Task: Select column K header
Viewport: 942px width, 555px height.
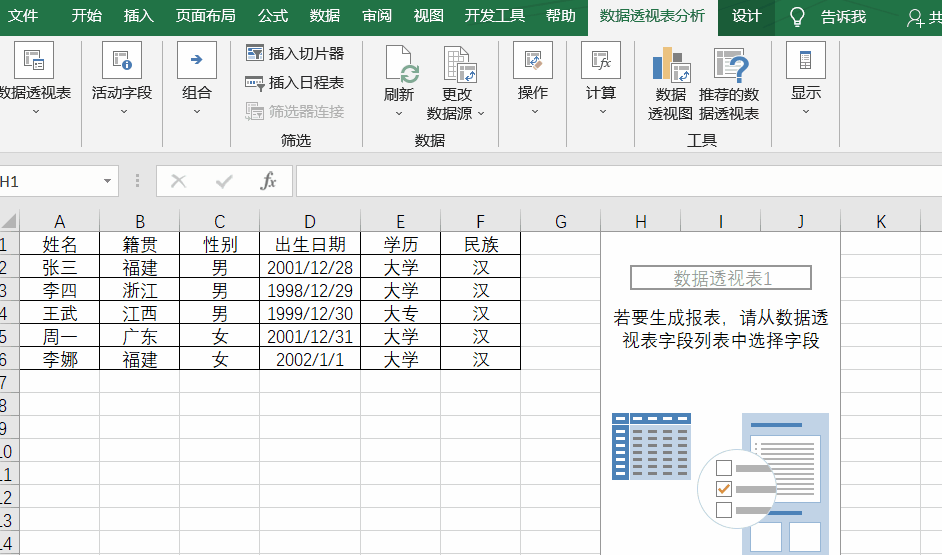Action: click(x=881, y=222)
